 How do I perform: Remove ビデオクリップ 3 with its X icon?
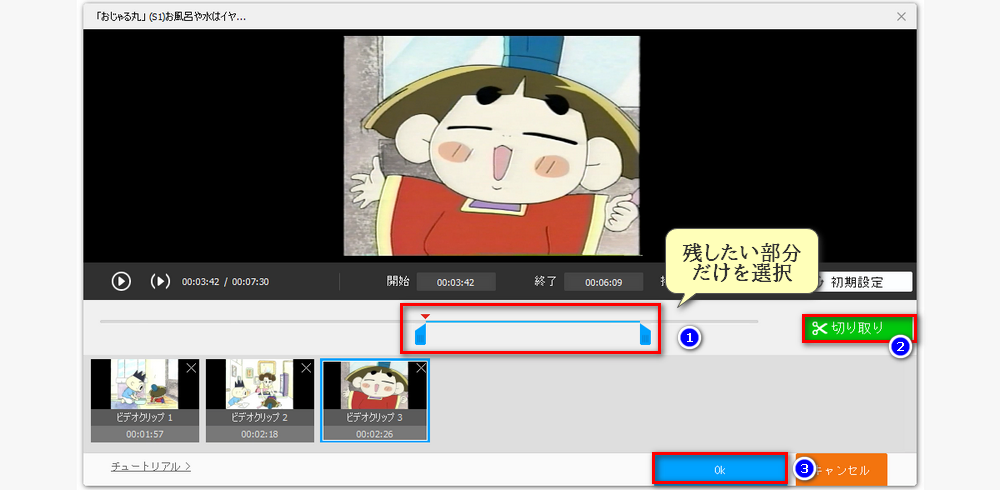pos(421,368)
